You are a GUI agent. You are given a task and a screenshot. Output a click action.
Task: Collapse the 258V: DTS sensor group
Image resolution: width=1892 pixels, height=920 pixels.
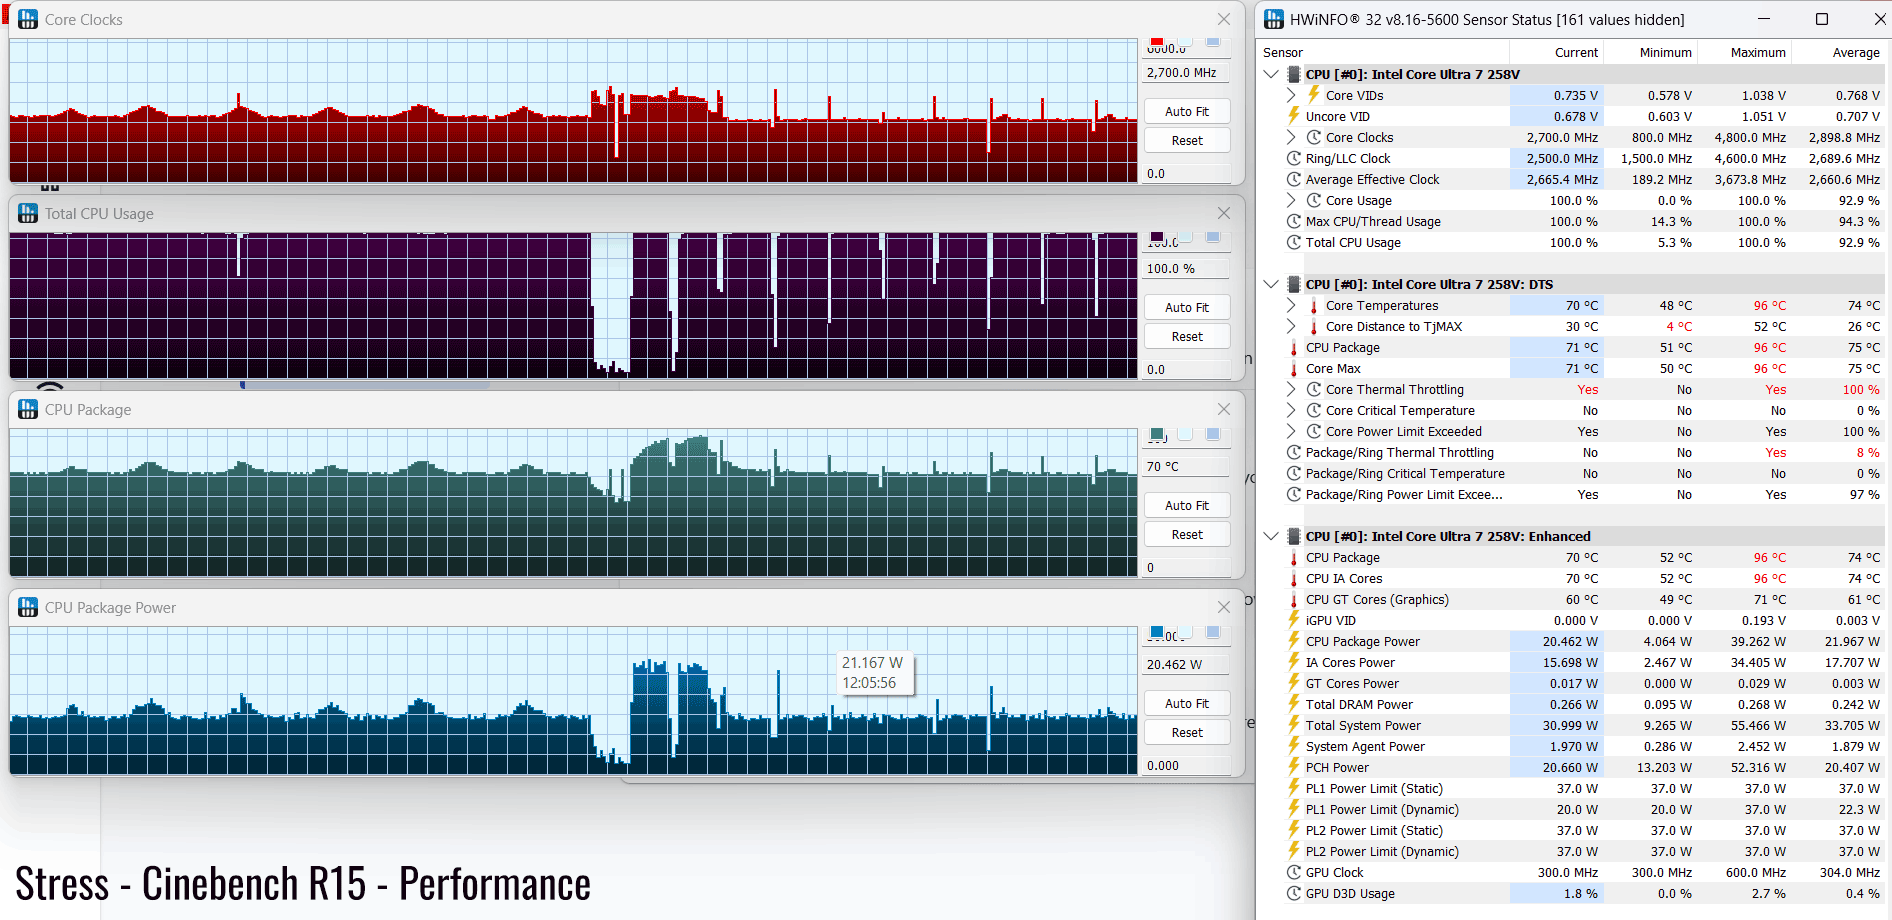1271,284
